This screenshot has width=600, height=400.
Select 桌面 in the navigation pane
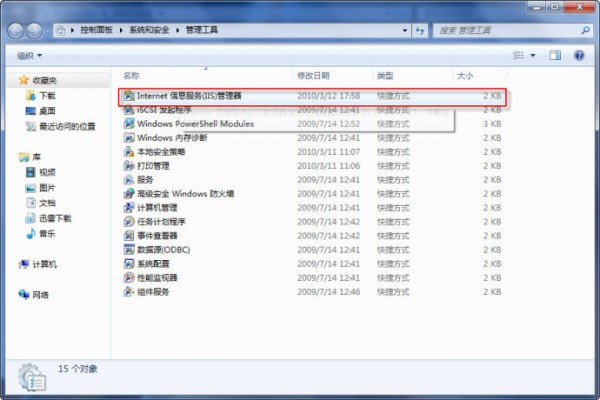47,111
